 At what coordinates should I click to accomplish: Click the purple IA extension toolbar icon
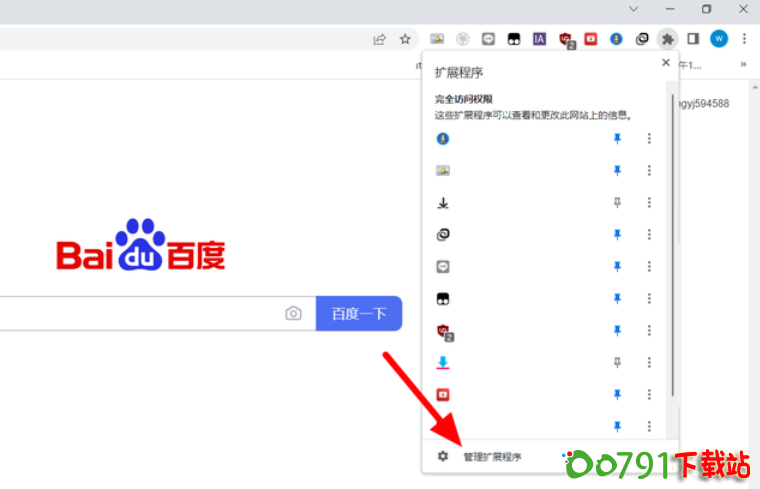coord(539,39)
